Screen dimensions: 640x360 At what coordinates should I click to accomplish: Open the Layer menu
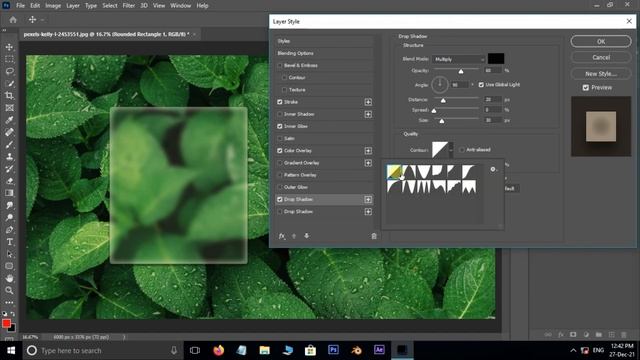pyautogui.click(x=73, y=6)
